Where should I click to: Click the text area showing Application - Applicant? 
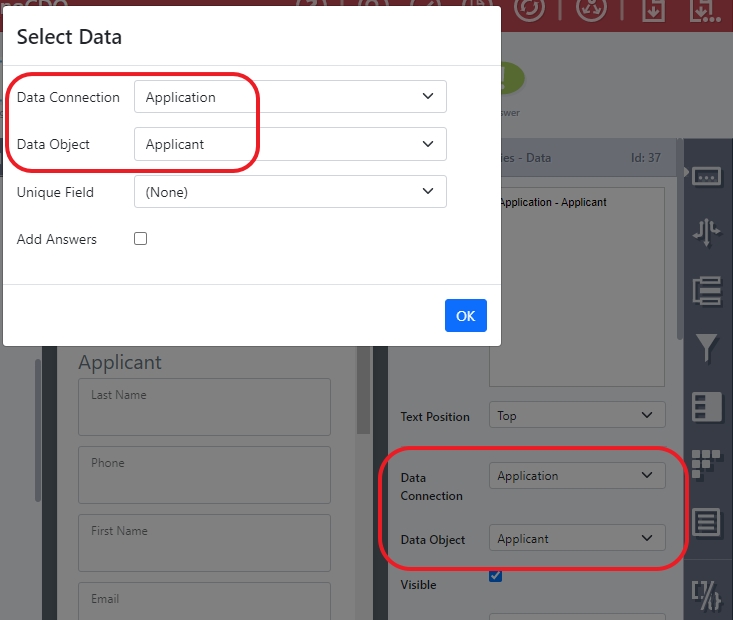pyautogui.click(x=577, y=287)
